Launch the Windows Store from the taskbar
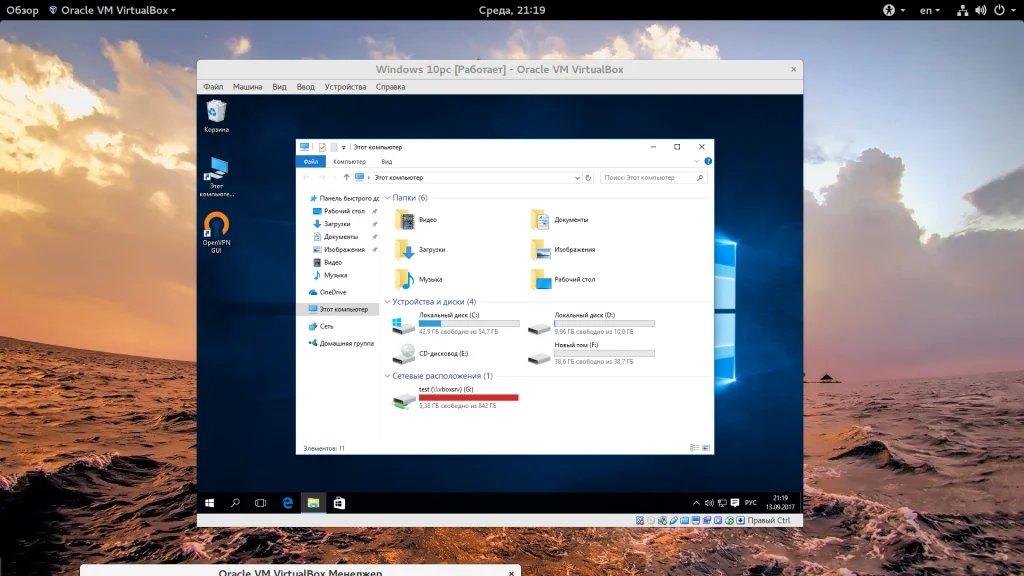This screenshot has width=1024, height=576. tap(339, 502)
